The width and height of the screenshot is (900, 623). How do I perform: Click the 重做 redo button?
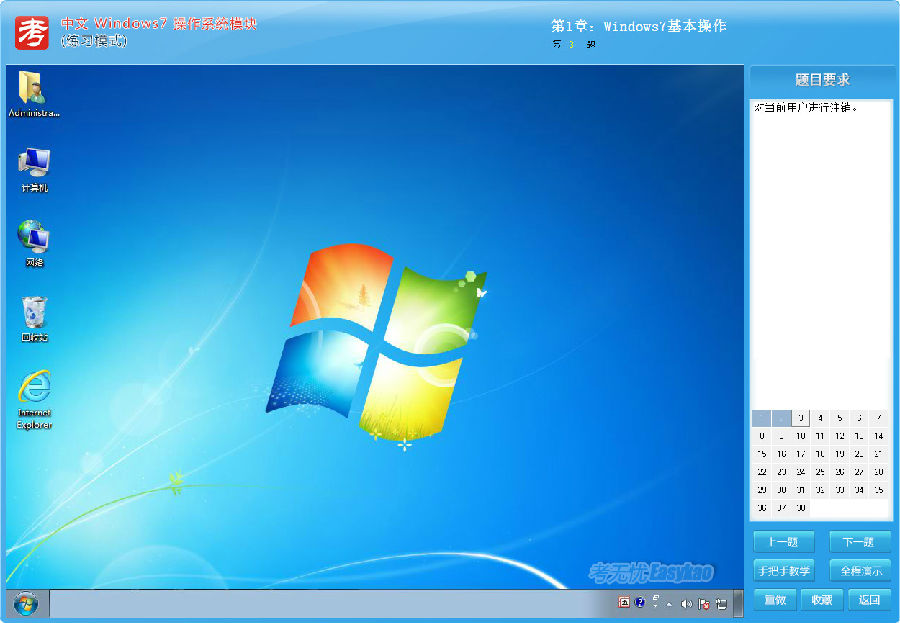[x=775, y=600]
